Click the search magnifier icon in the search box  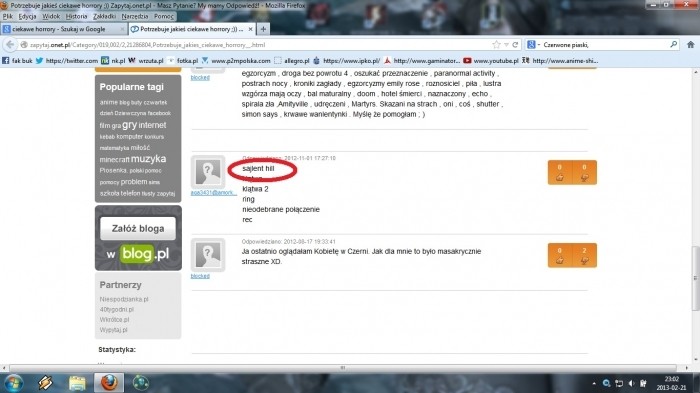click(x=673, y=45)
